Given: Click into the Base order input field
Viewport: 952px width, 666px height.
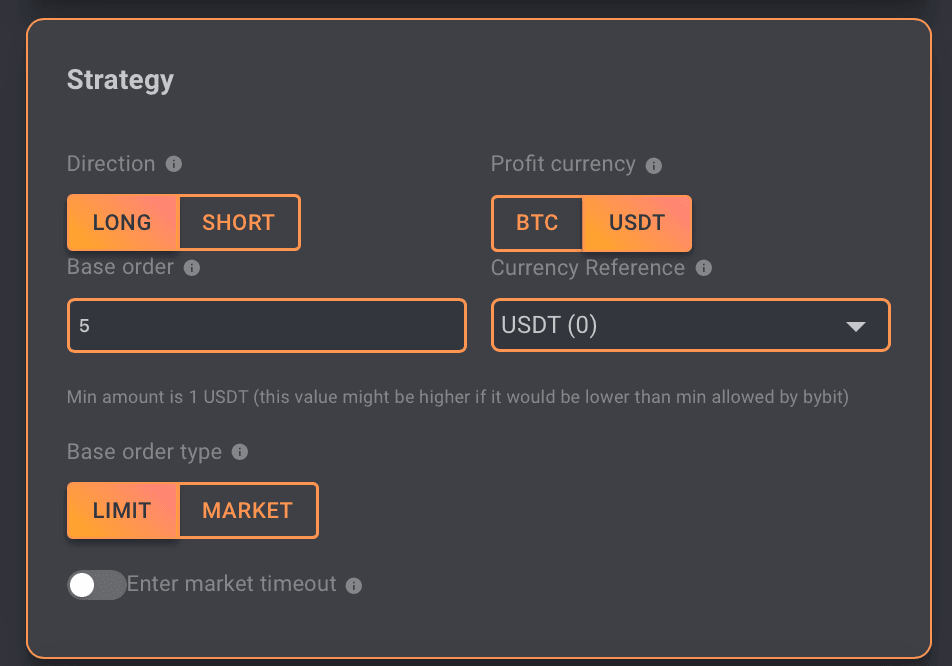Looking at the screenshot, I should coord(266,326).
